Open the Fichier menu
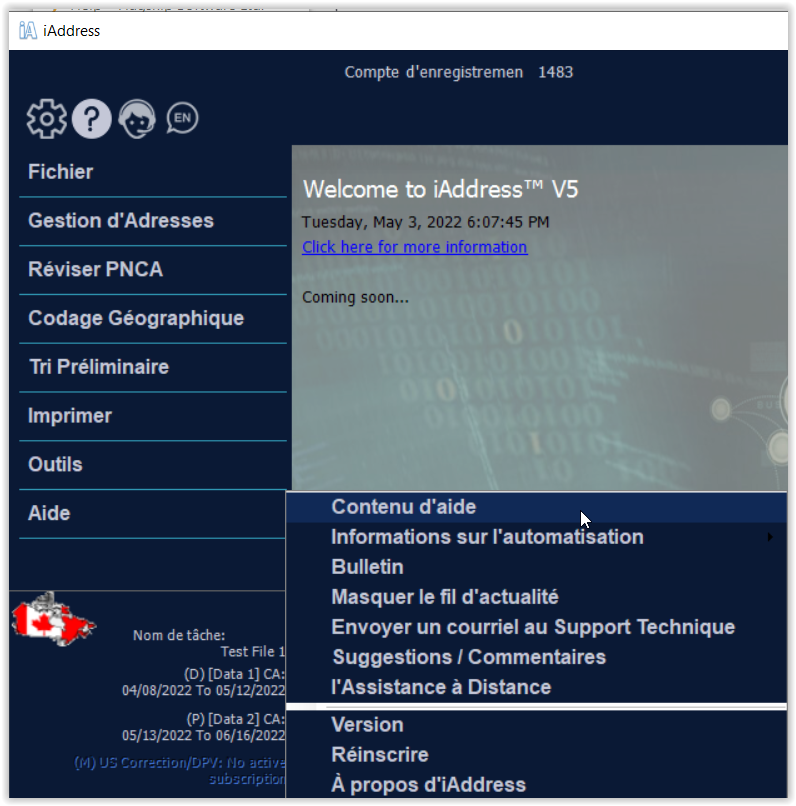Screen dimensions: 796x806 (153, 172)
